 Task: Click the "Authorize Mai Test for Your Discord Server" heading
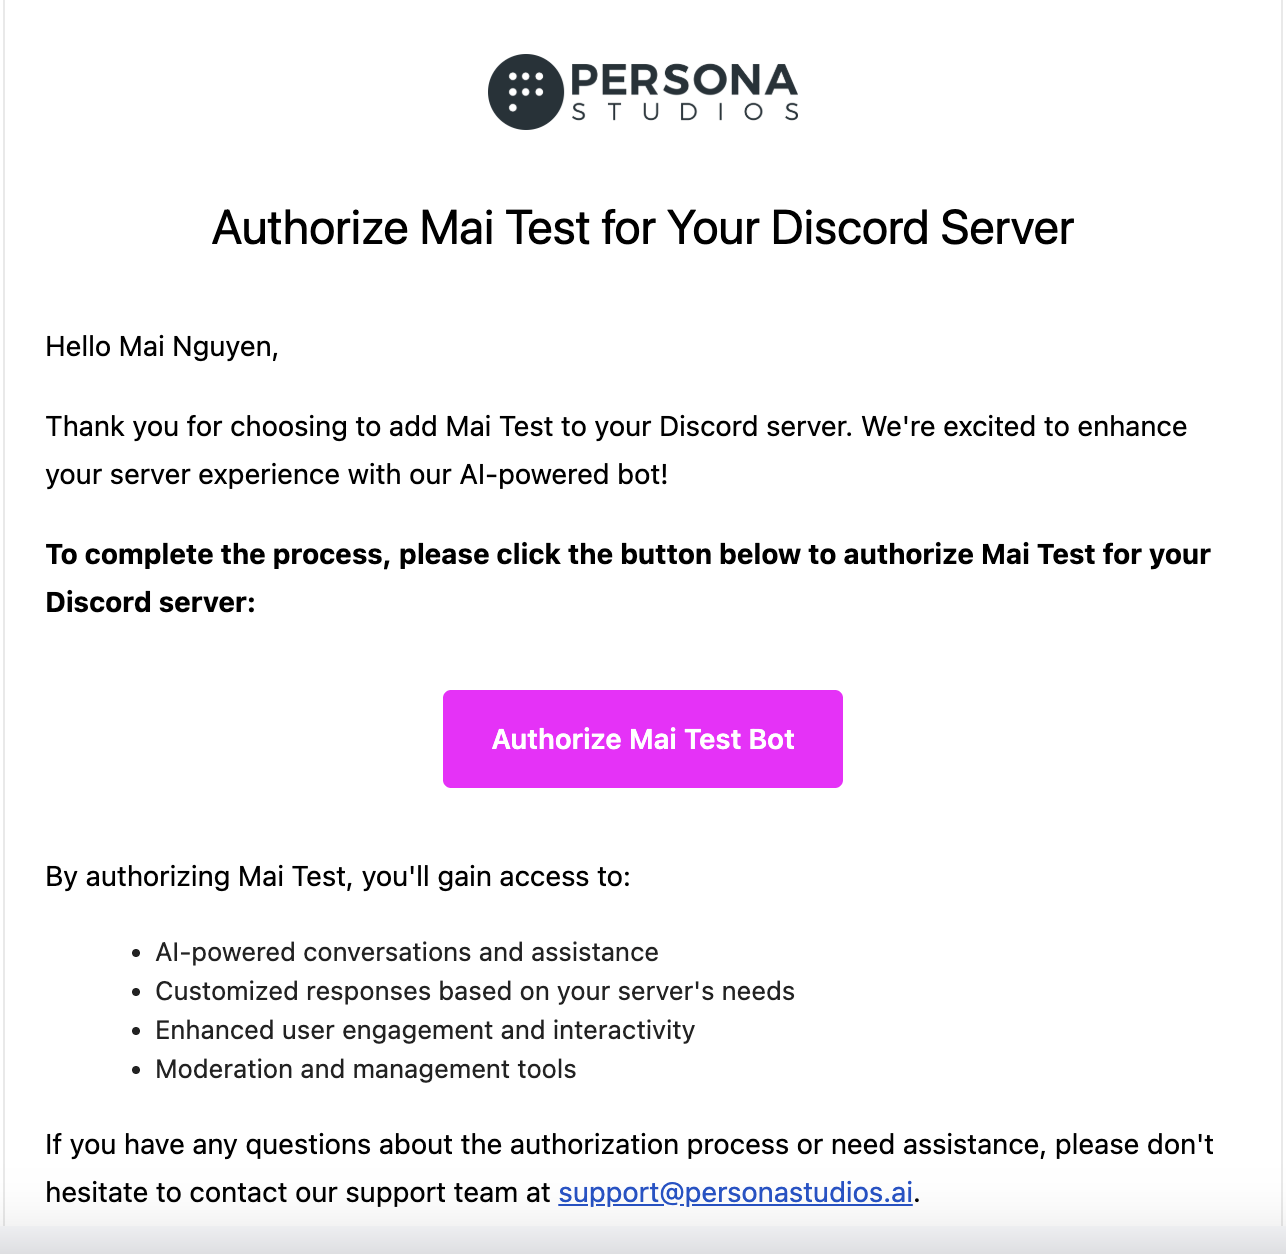[643, 228]
